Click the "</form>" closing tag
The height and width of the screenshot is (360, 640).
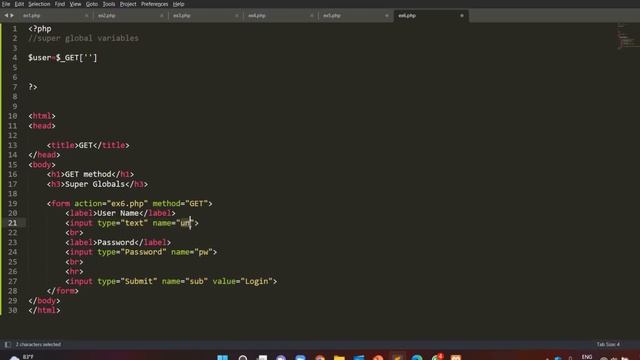click(x=63, y=291)
